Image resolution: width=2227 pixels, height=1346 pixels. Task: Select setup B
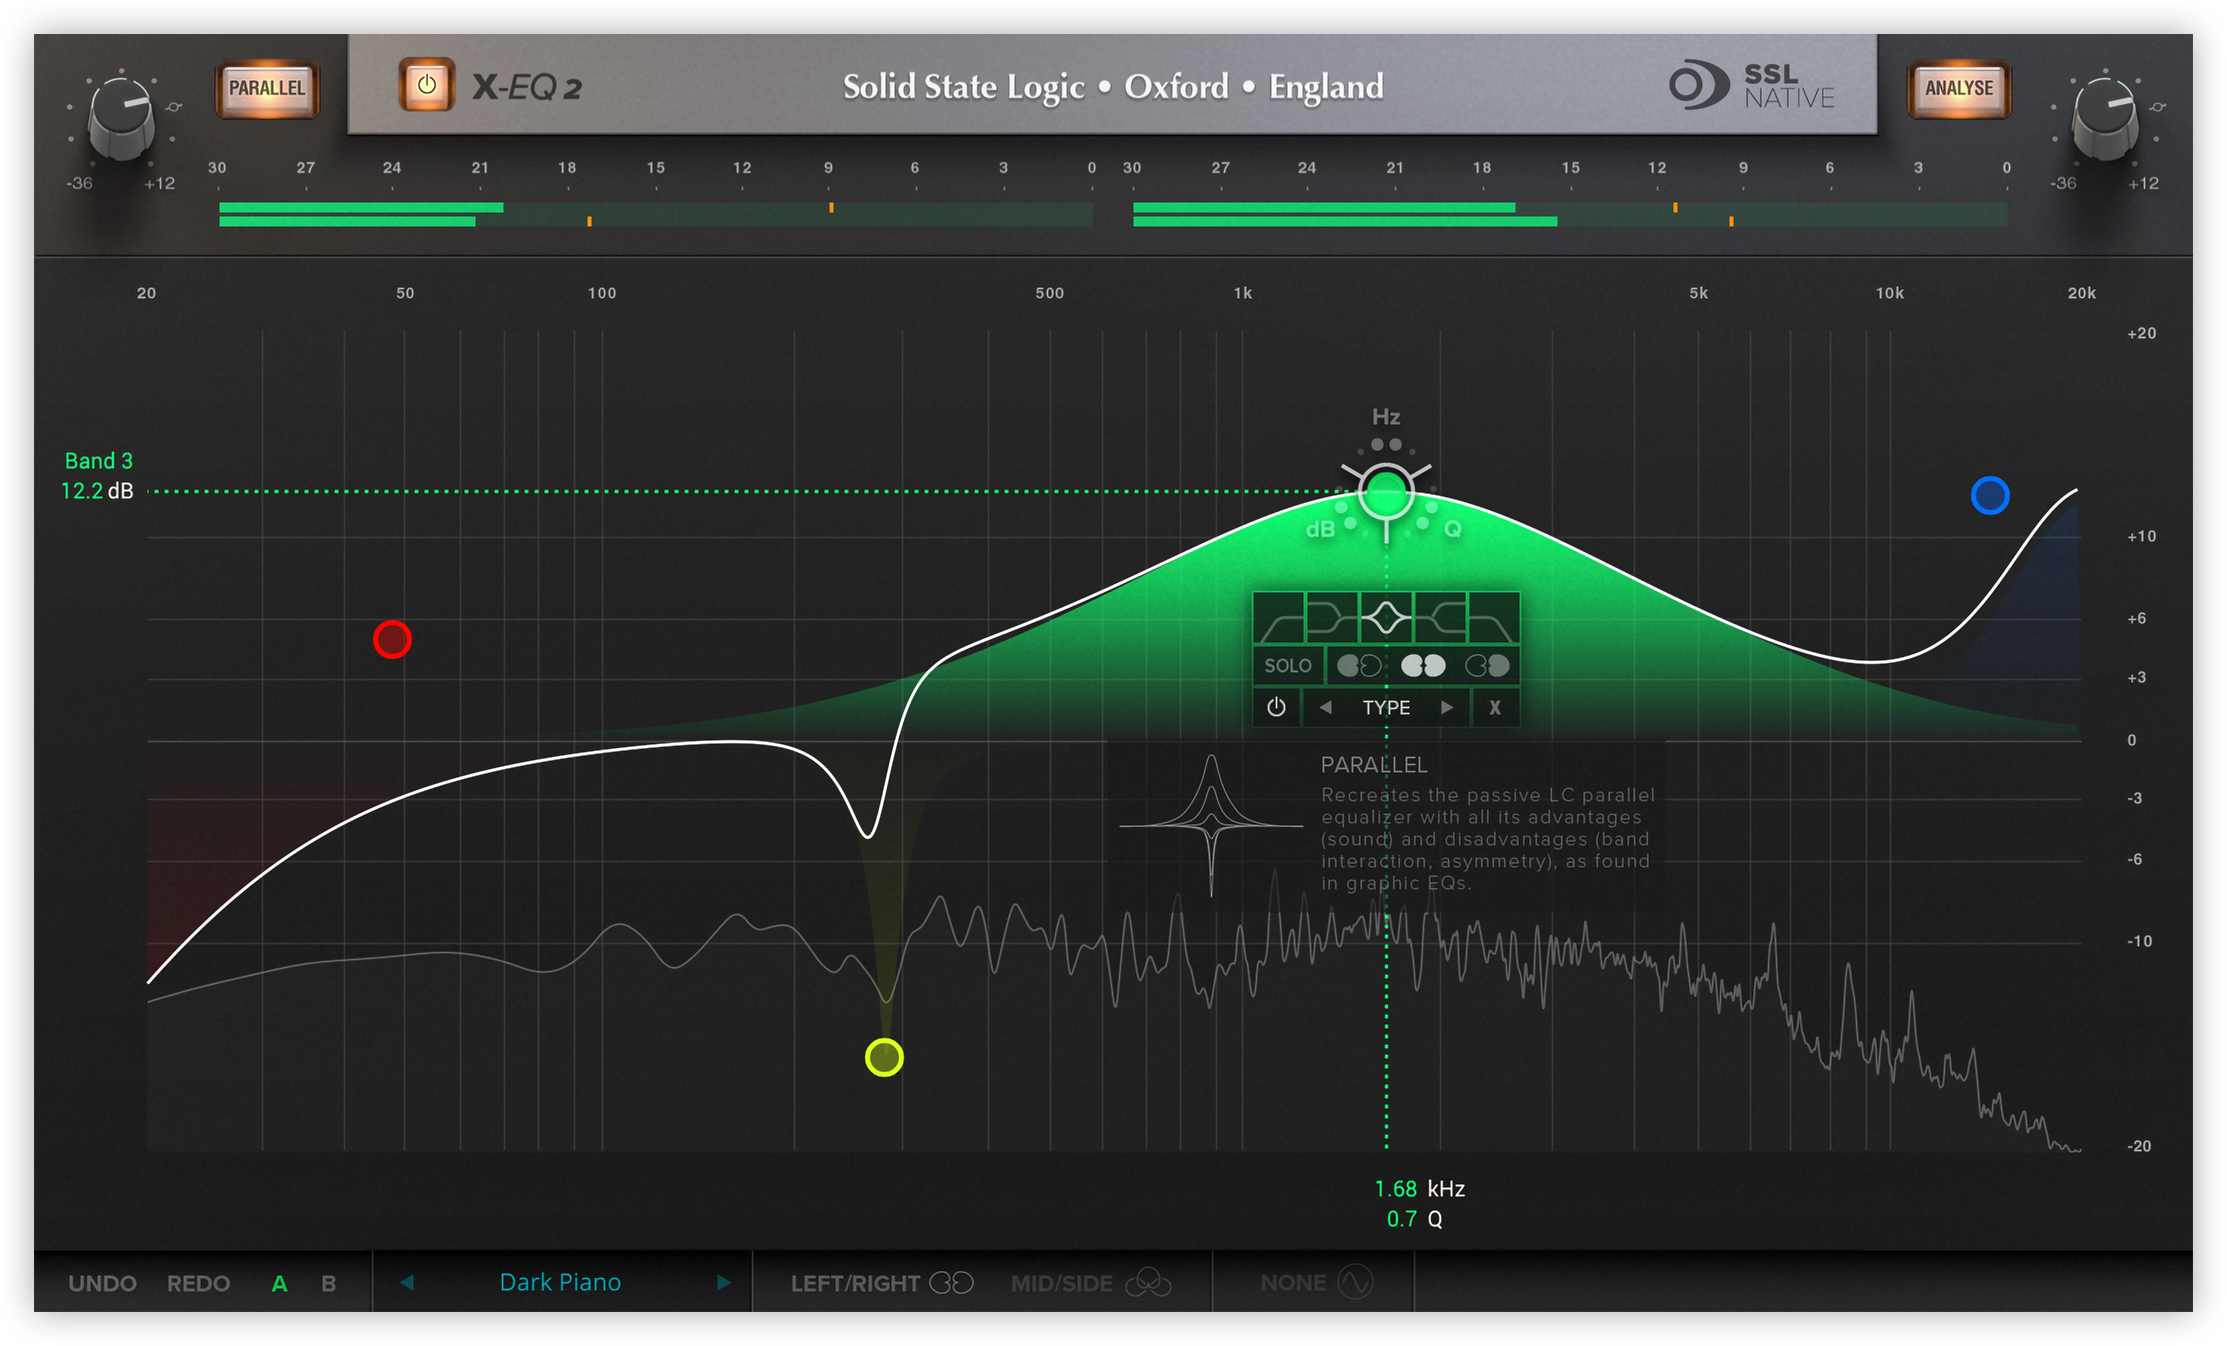pyautogui.click(x=328, y=1282)
